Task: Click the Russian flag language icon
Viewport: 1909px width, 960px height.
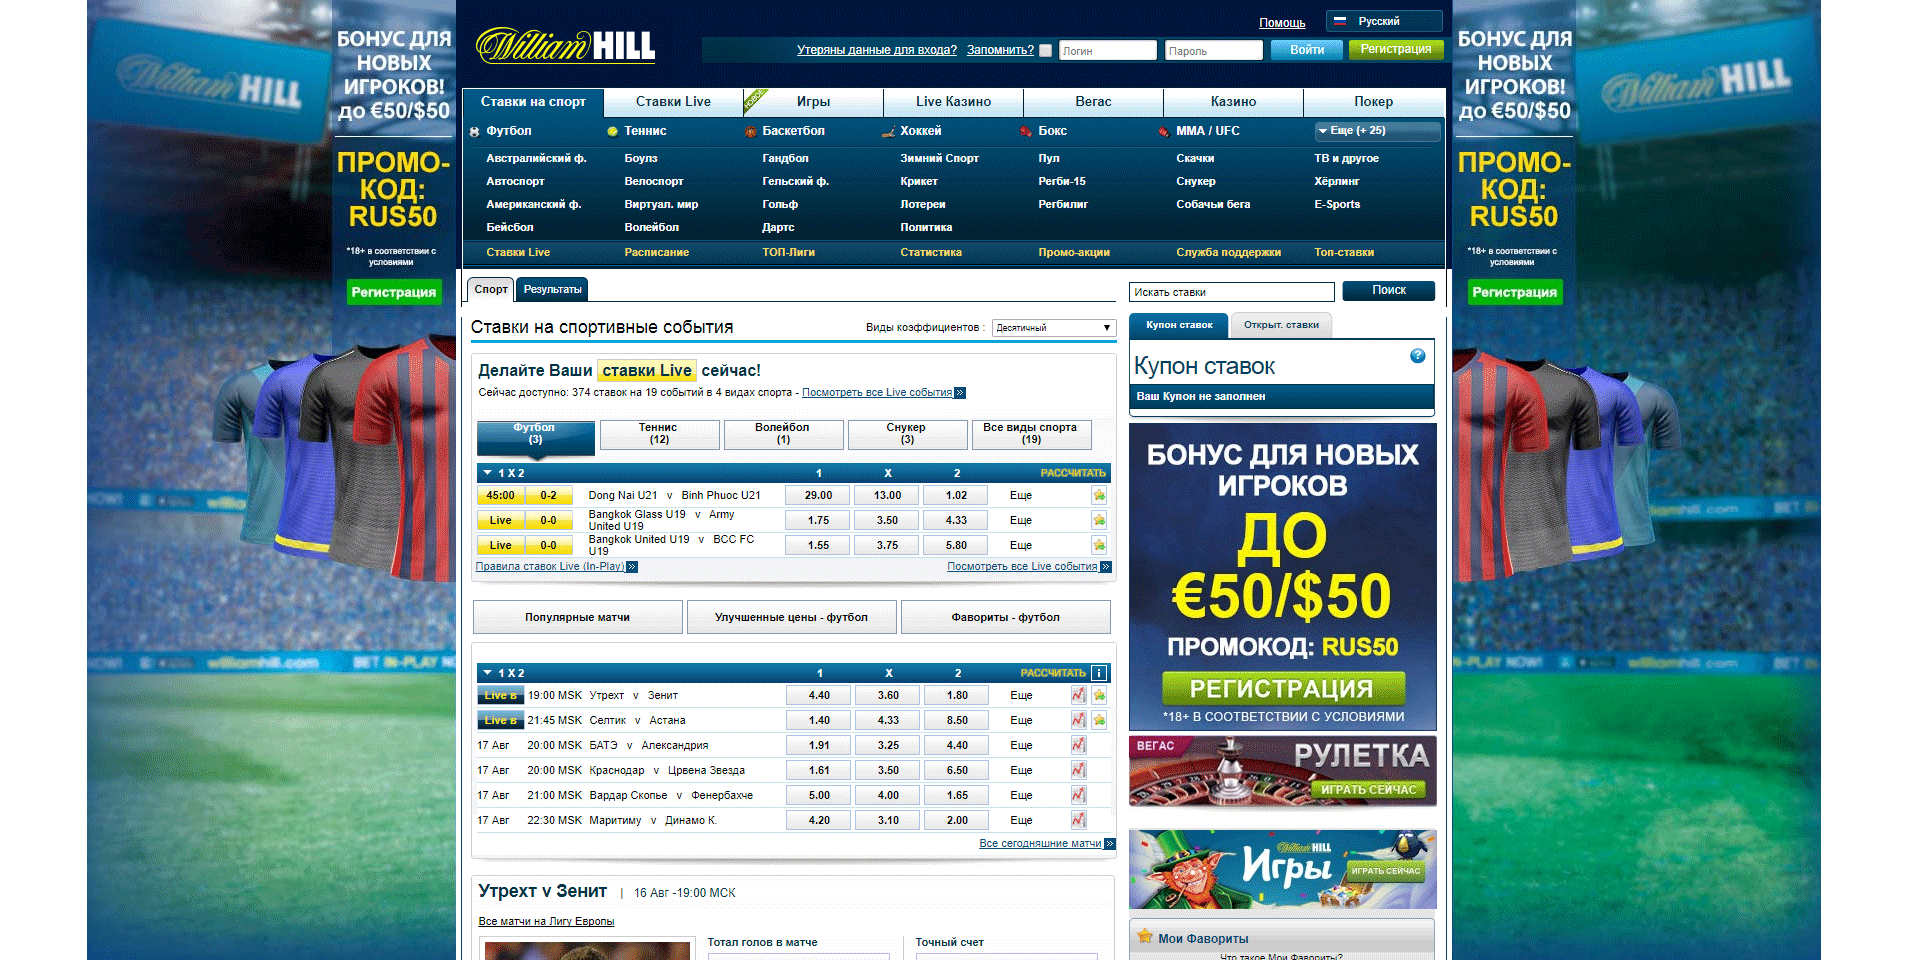Action: coord(1340,20)
